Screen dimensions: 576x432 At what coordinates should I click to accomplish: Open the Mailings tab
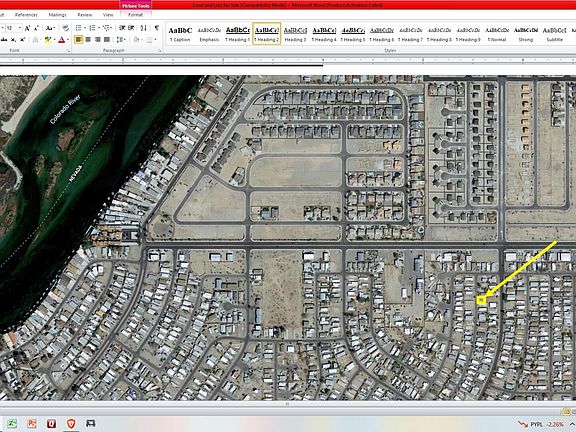[x=57, y=15]
